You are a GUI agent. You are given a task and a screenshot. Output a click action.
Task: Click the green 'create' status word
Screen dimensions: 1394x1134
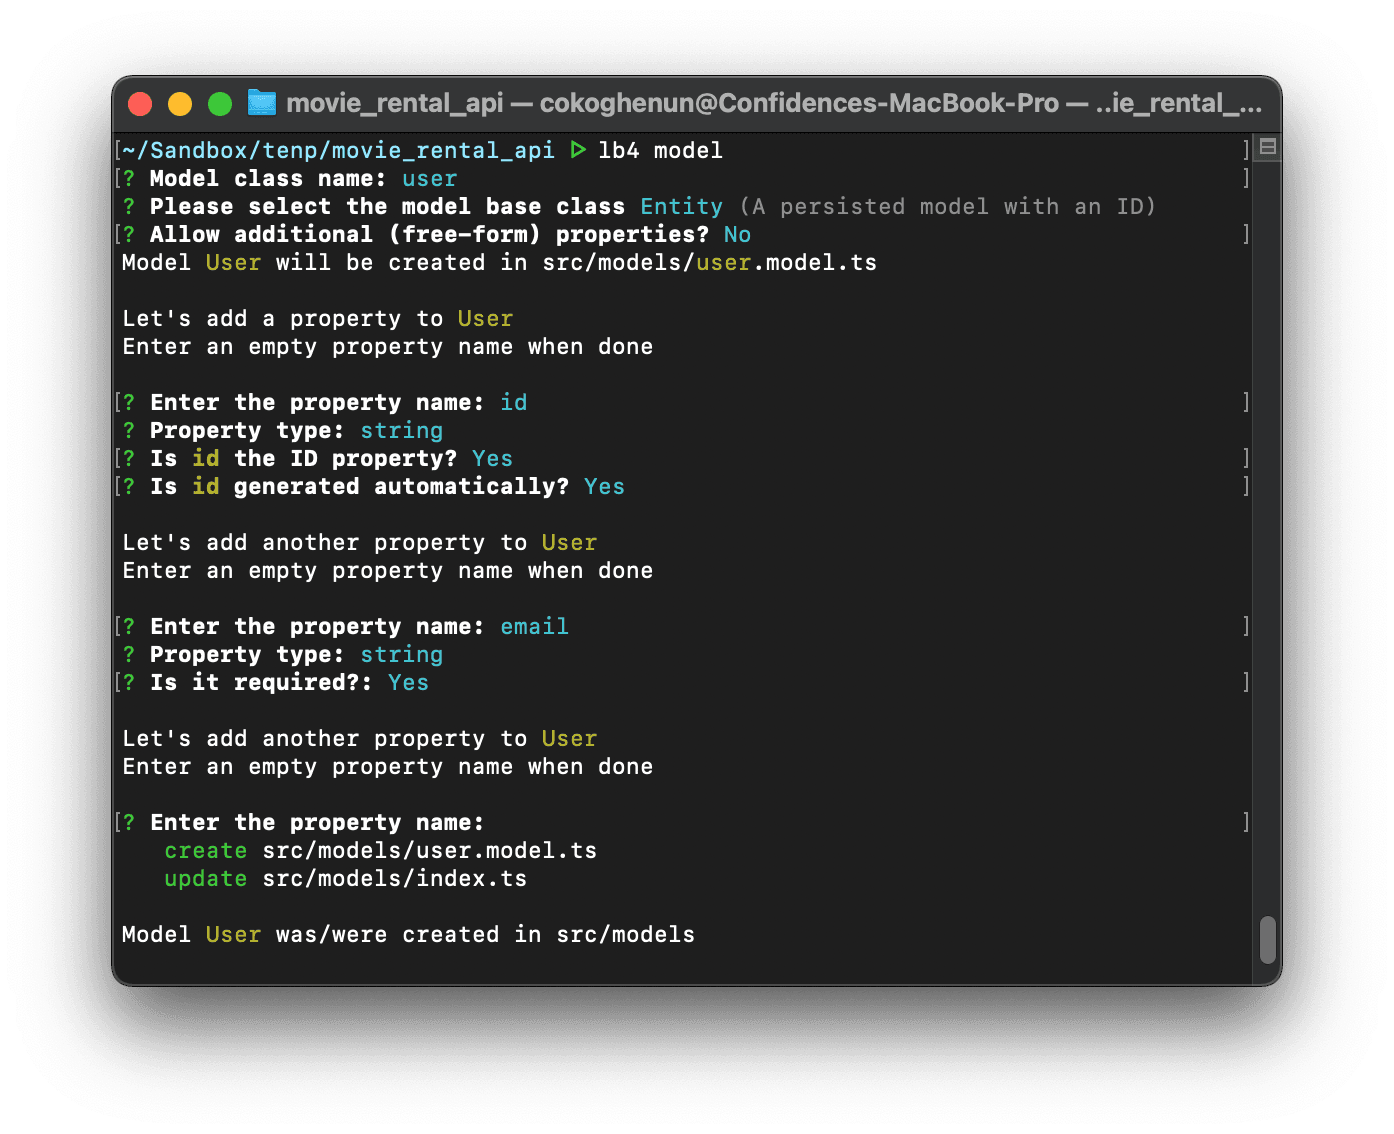click(205, 851)
